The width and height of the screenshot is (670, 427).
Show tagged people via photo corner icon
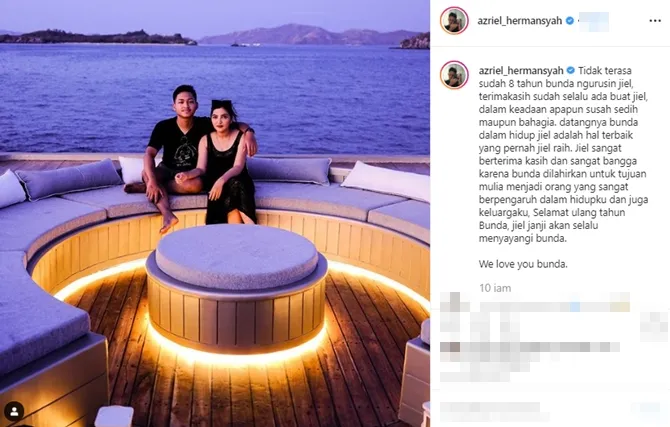[14, 412]
